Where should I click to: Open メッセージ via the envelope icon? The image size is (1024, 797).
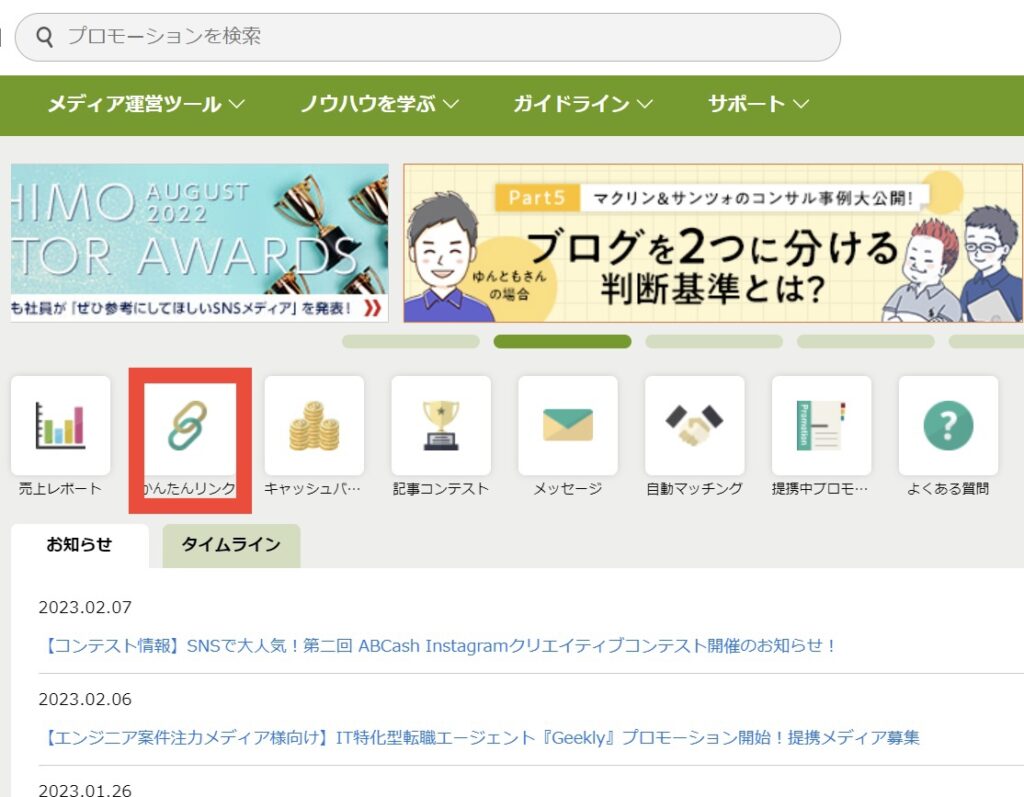pyautogui.click(x=567, y=425)
